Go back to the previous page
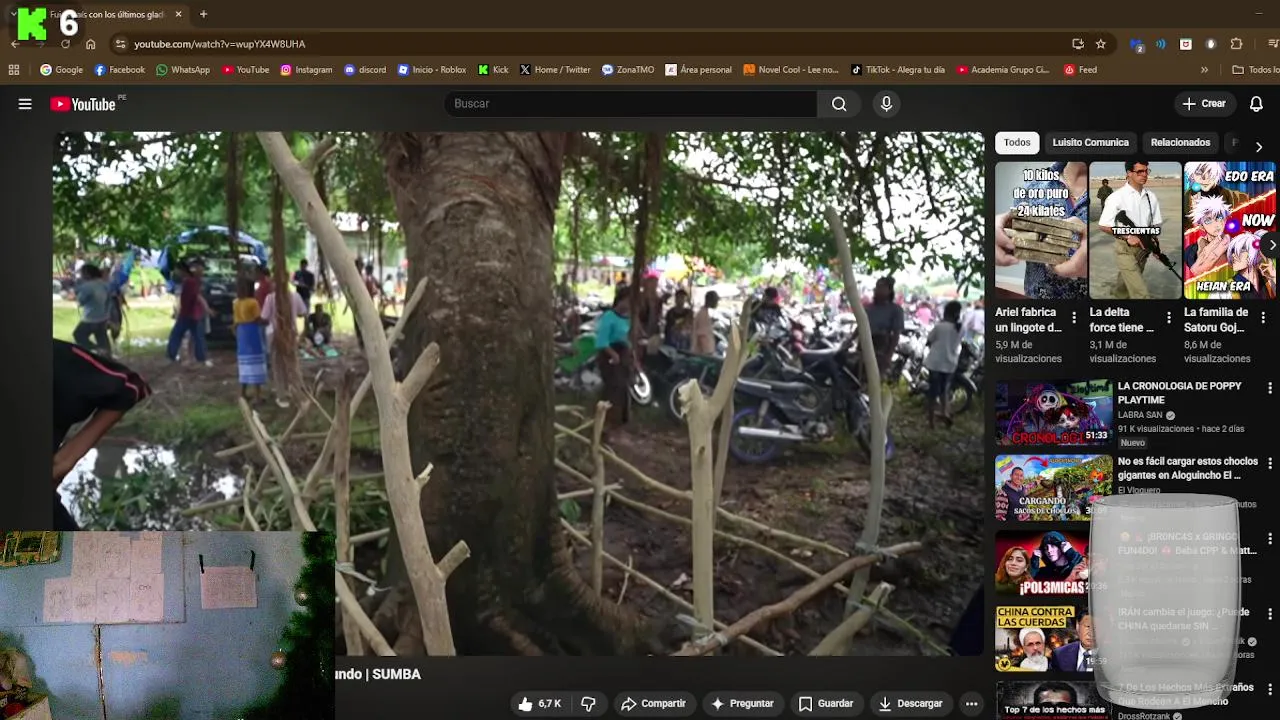1280x720 pixels. coord(15,44)
